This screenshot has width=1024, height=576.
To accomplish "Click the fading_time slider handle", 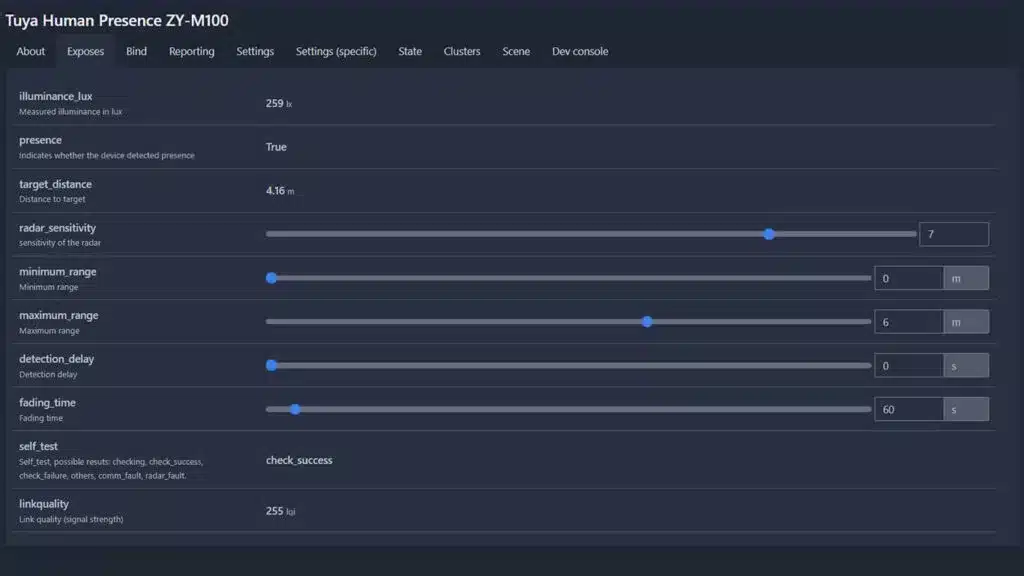I will [295, 409].
